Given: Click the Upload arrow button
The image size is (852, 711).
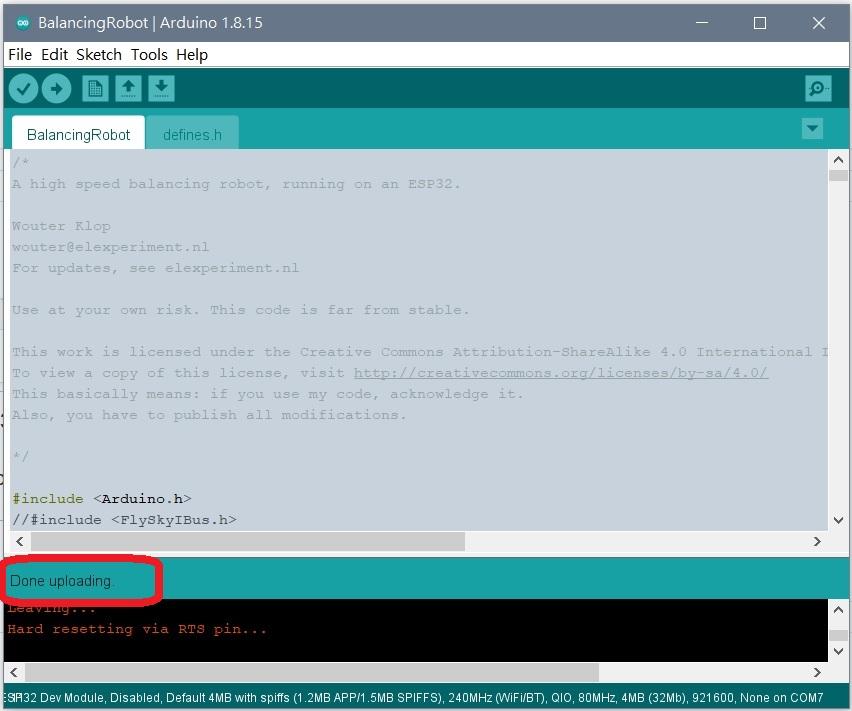Looking at the screenshot, I should point(57,89).
